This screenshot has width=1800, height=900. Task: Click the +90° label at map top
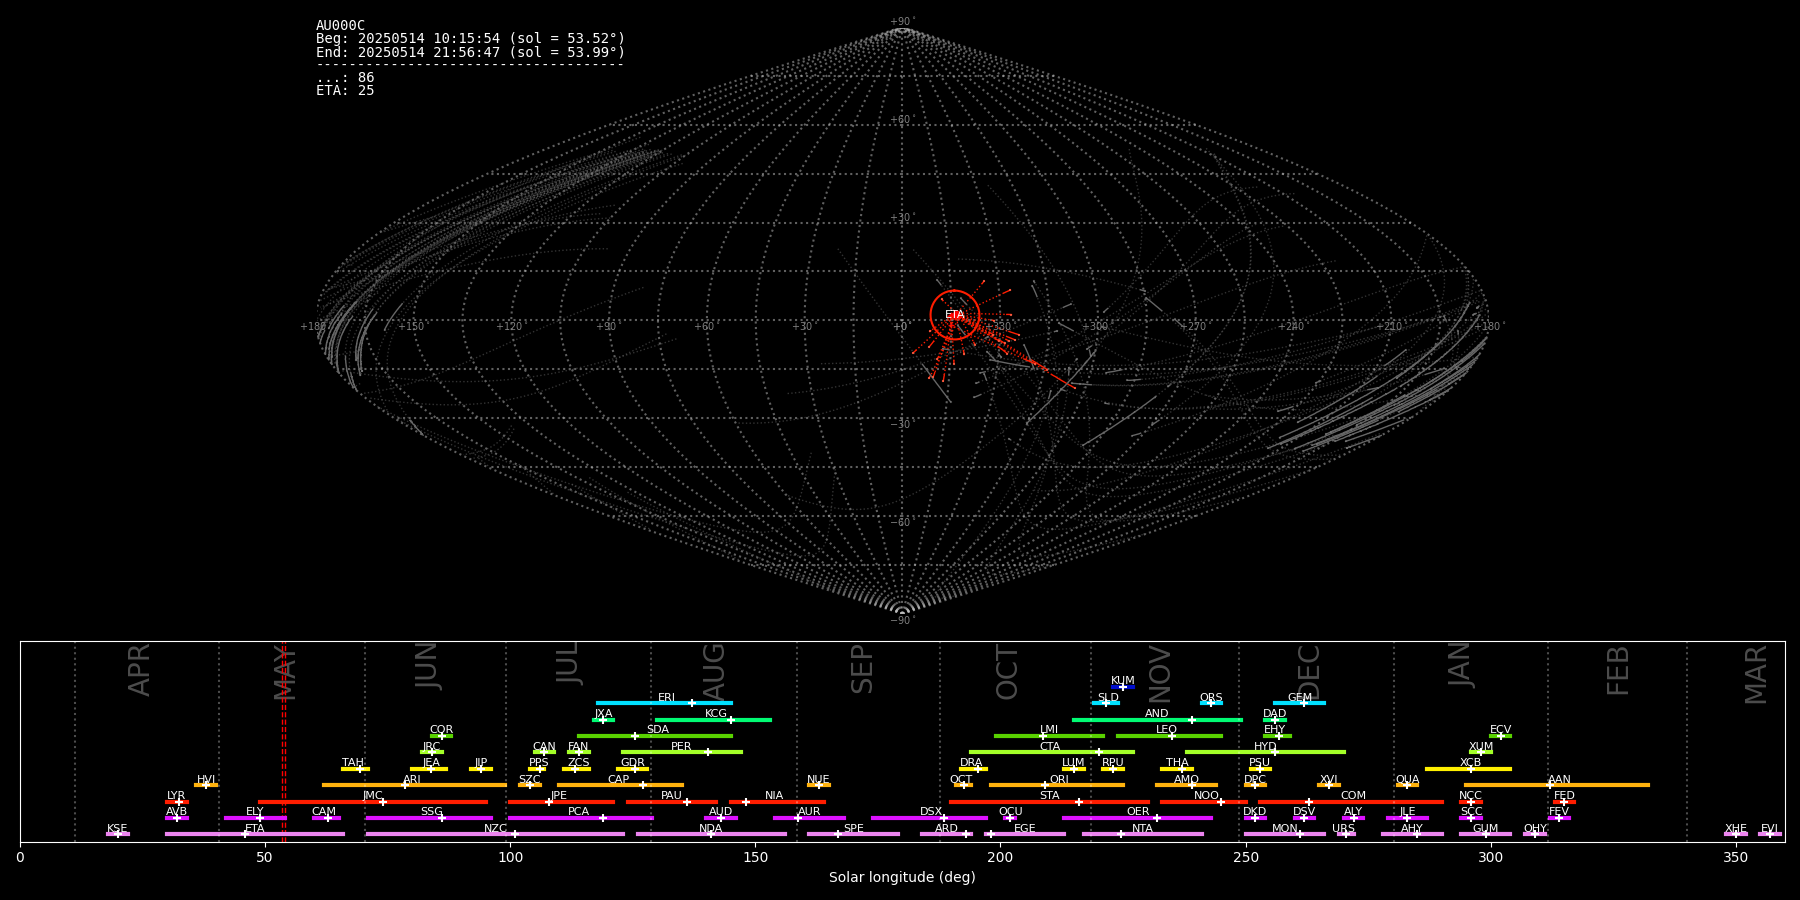coord(902,22)
